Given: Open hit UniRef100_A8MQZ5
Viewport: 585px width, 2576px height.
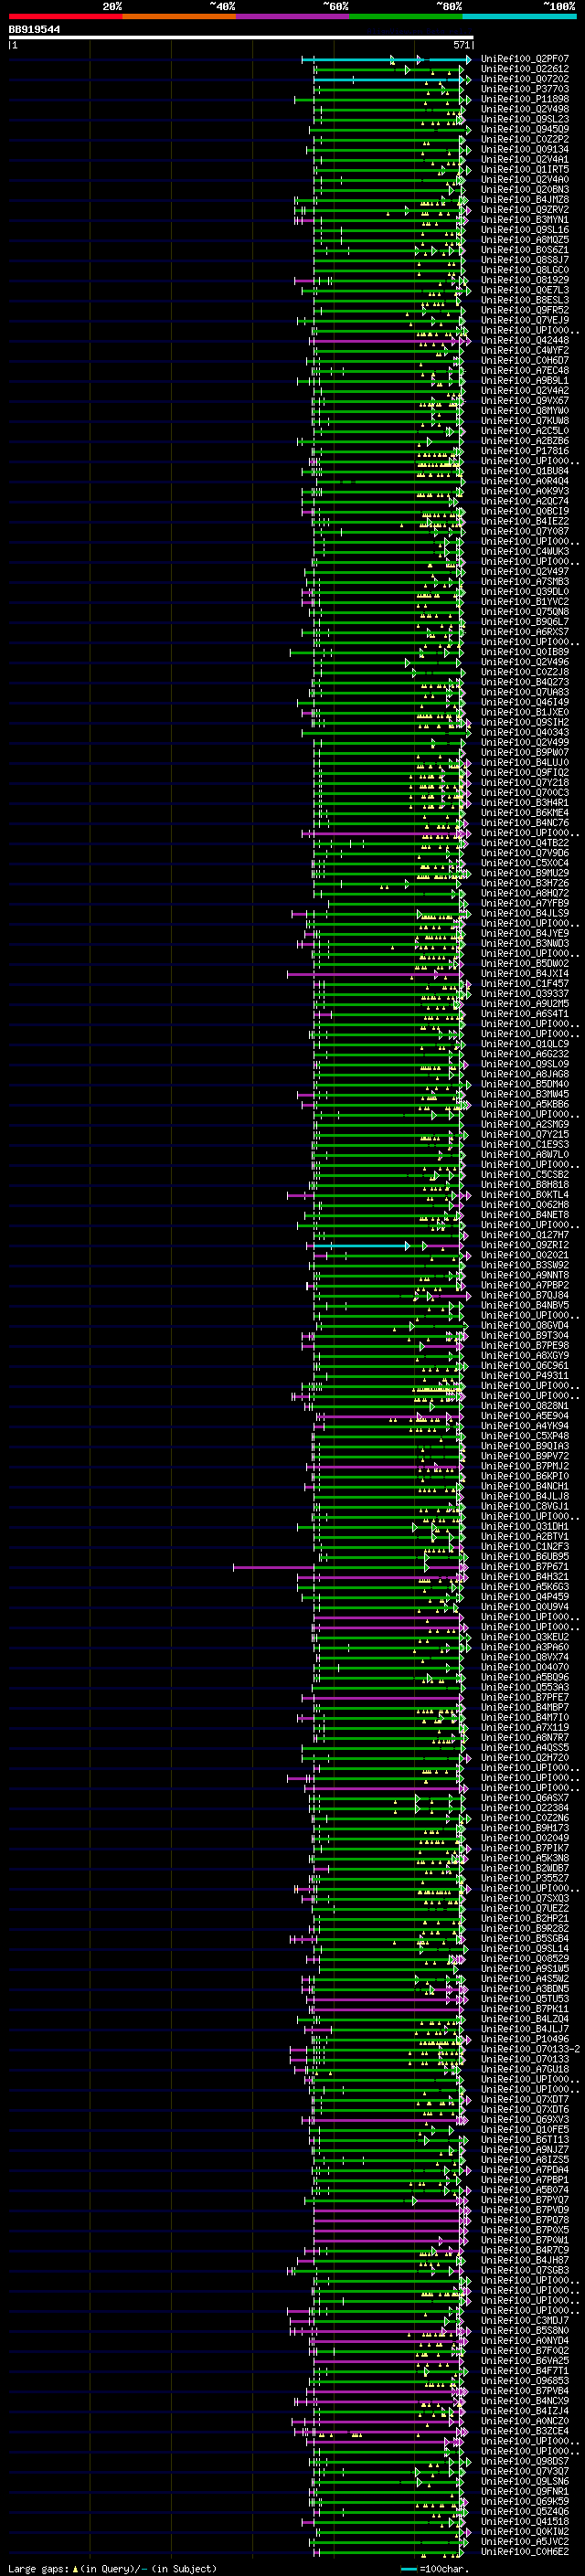Looking at the screenshot, I should coord(524,240).
